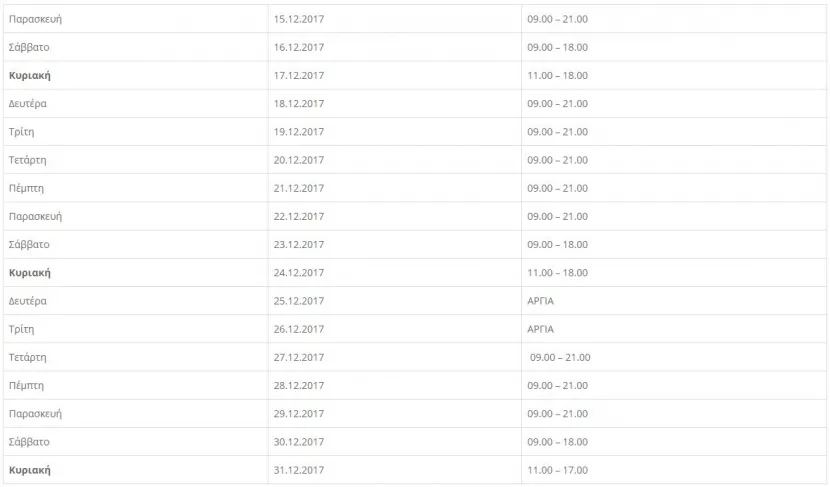Click the 22.12.2017 date cell
The height and width of the screenshot is (487, 830).
pos(395,216)
